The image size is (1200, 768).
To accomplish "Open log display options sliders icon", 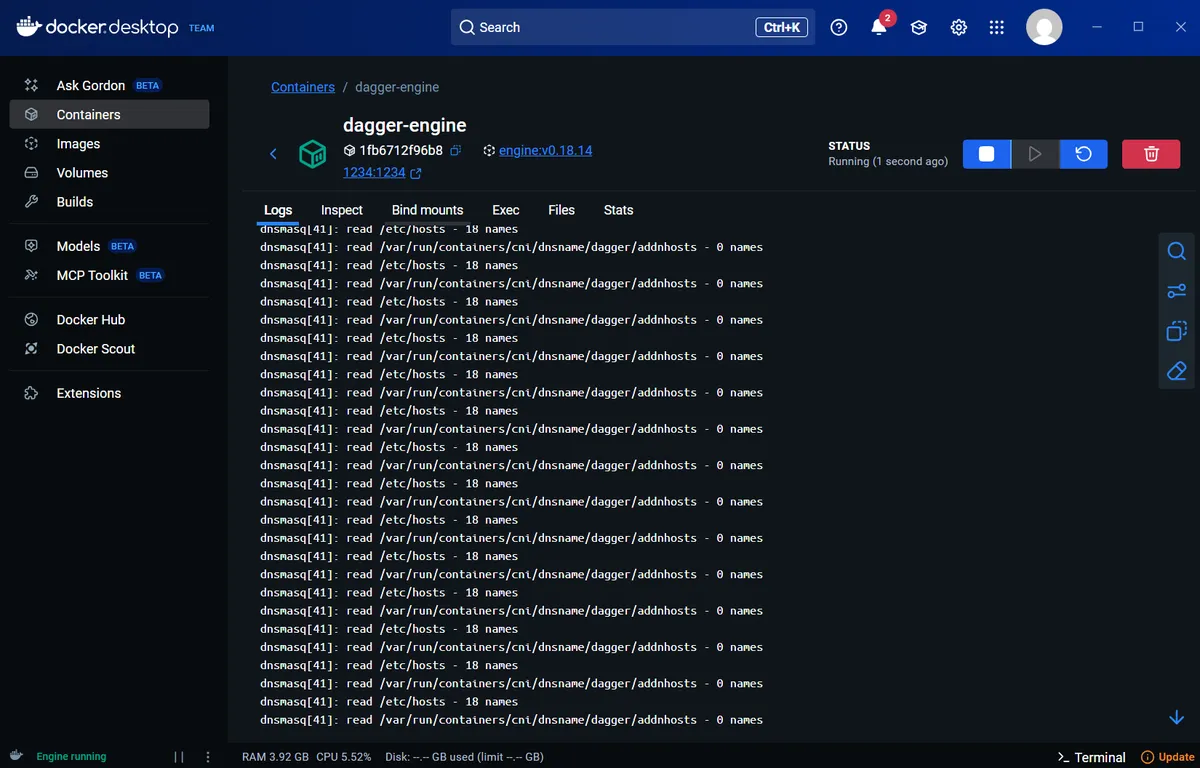I will tap(1177, 291).
